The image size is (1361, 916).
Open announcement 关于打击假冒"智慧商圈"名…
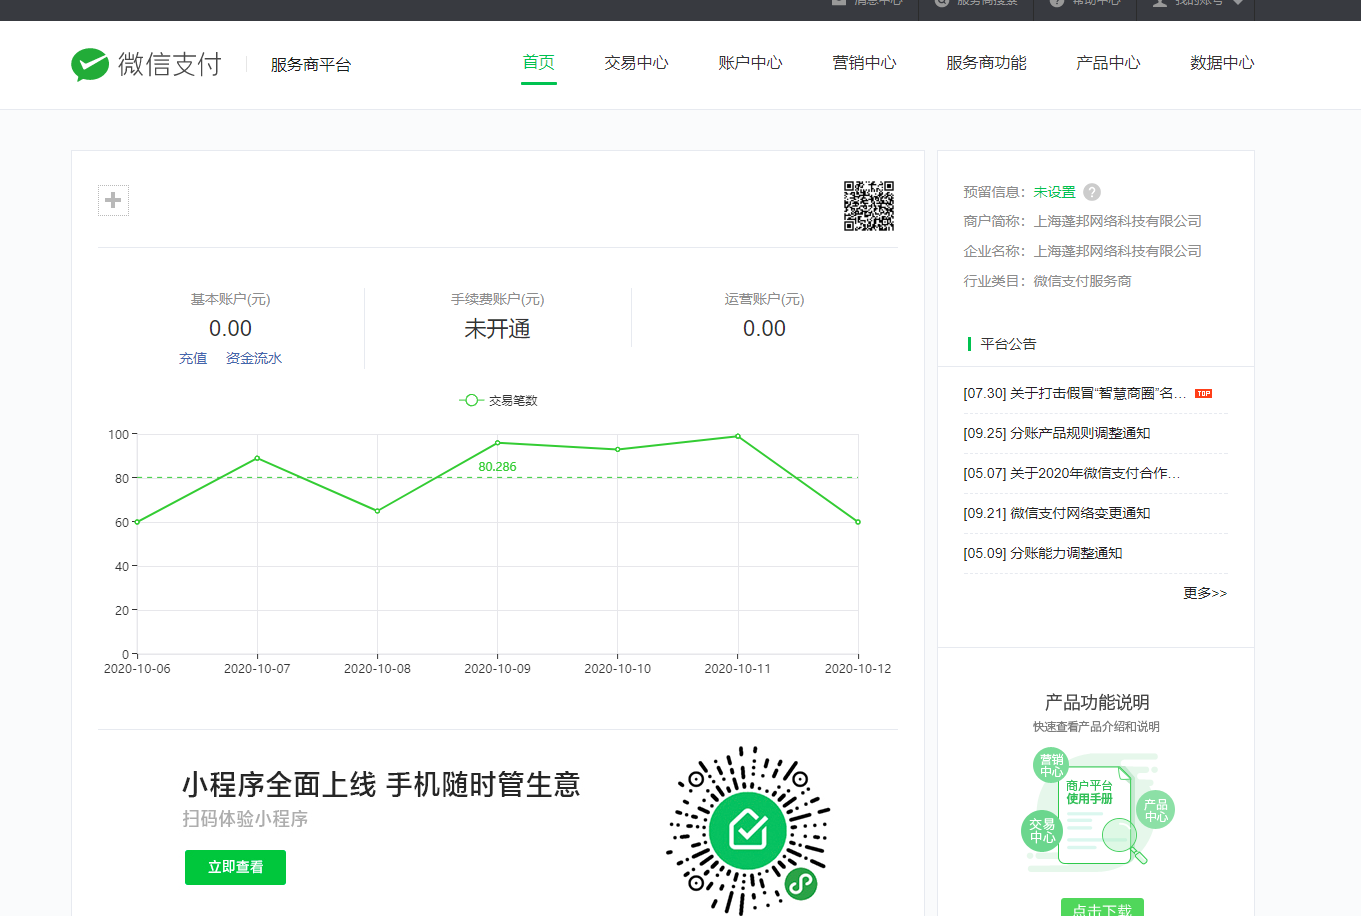tap(1075, 393)
